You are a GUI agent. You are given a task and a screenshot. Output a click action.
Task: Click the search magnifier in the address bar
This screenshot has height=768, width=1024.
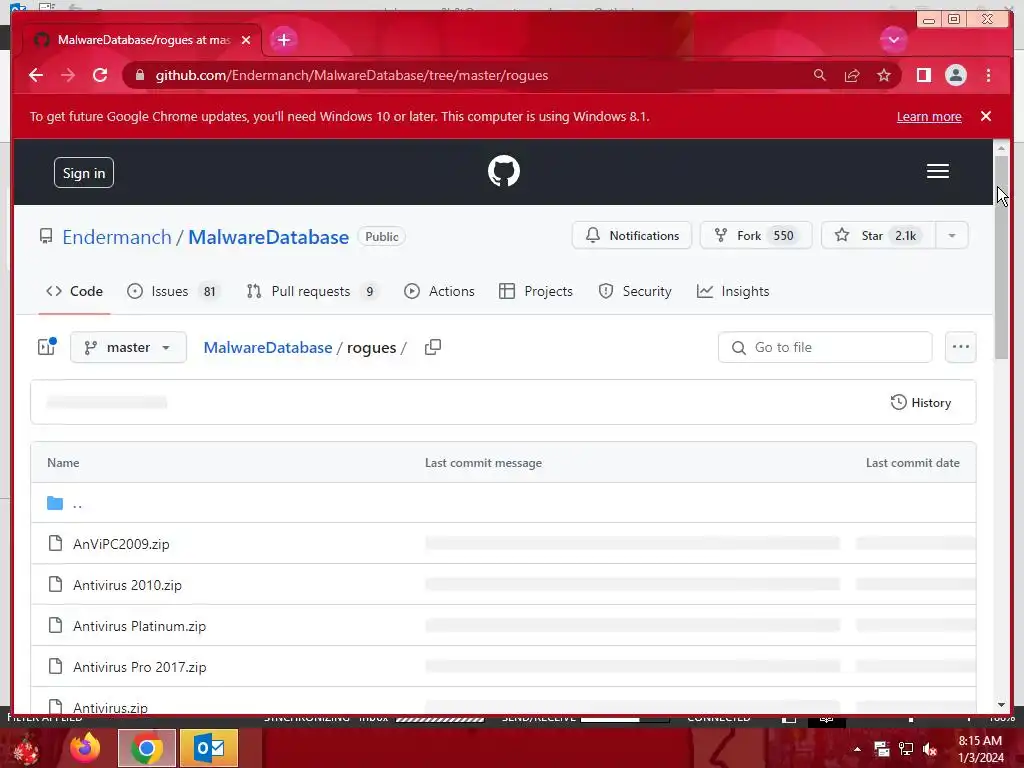(820, 75)
